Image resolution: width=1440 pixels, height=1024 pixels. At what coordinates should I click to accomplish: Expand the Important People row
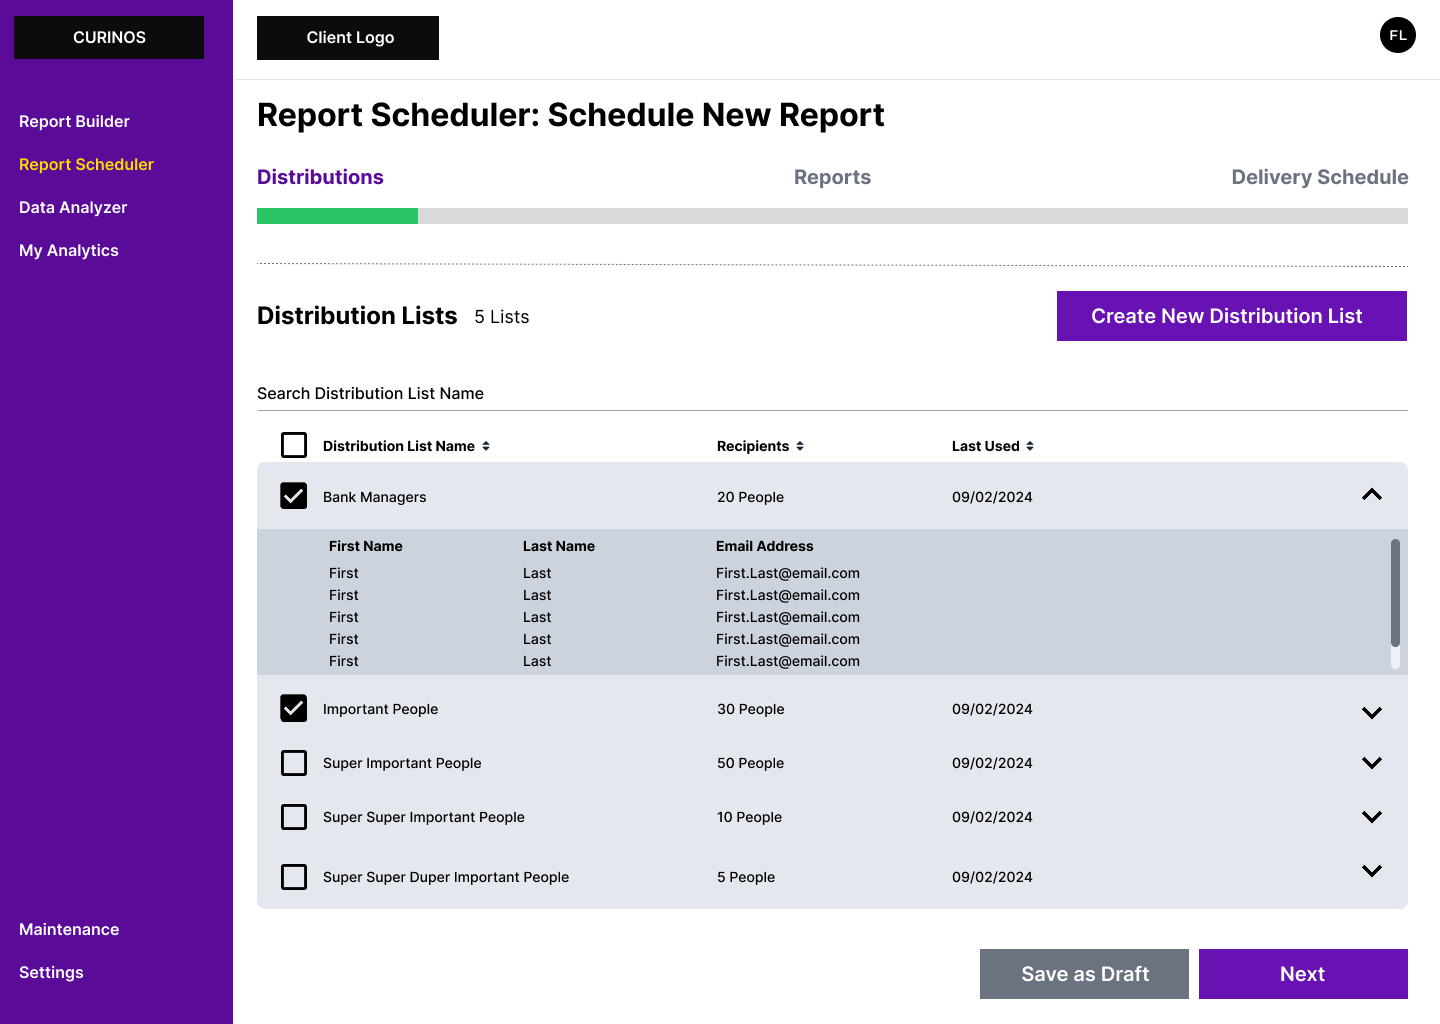(x=1372, y=713)
